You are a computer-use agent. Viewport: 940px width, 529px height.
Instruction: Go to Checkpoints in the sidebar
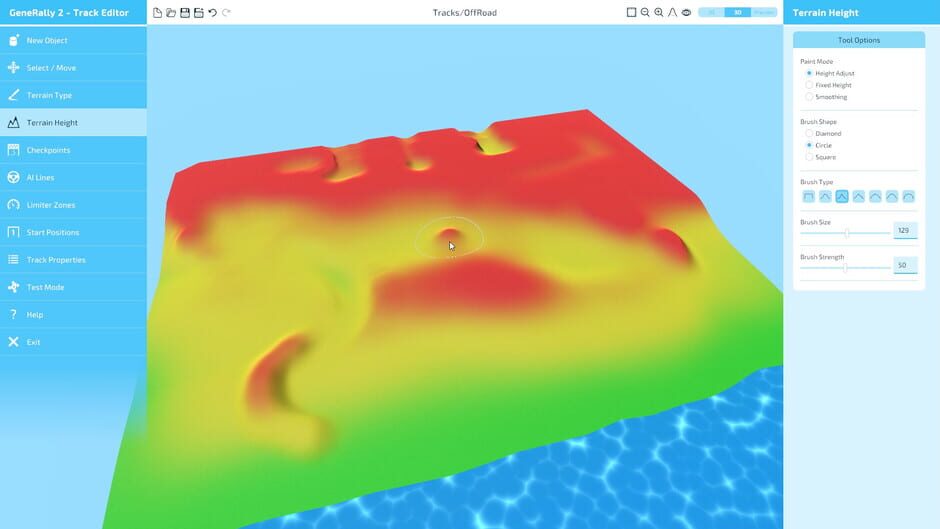pyautogui.click(x=48, y=150)
